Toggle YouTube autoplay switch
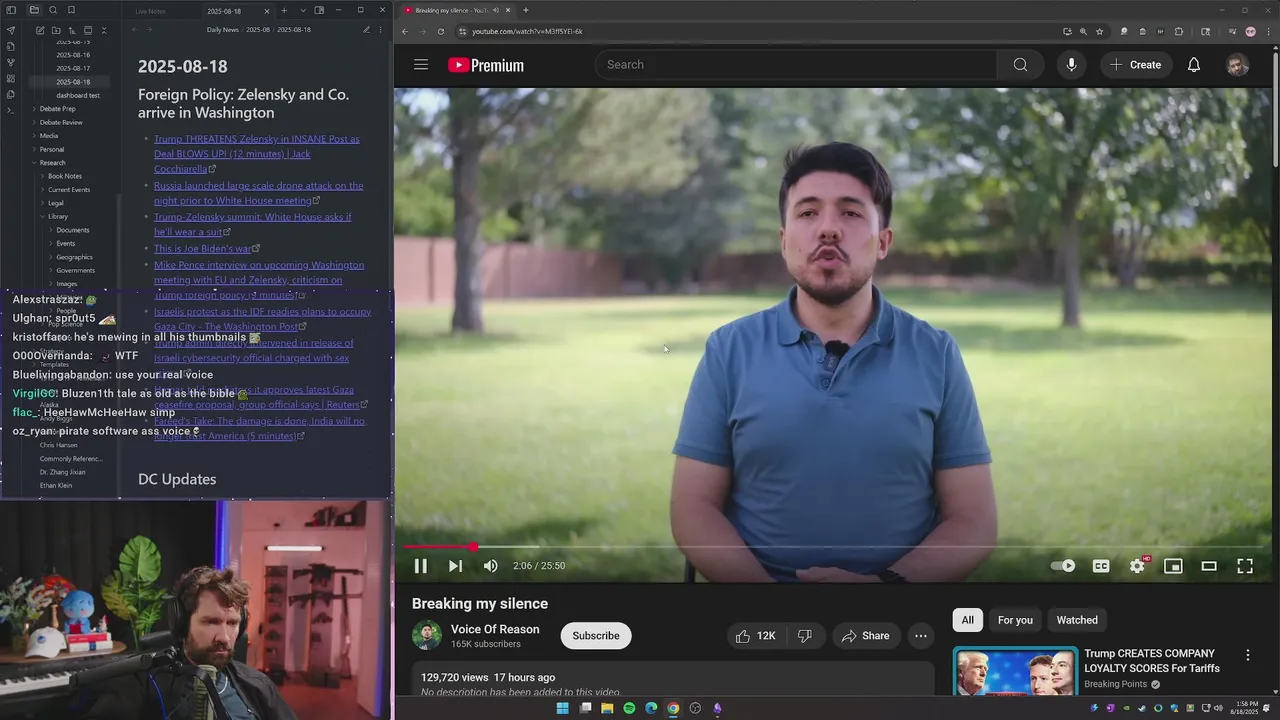 coord(1063,566)
